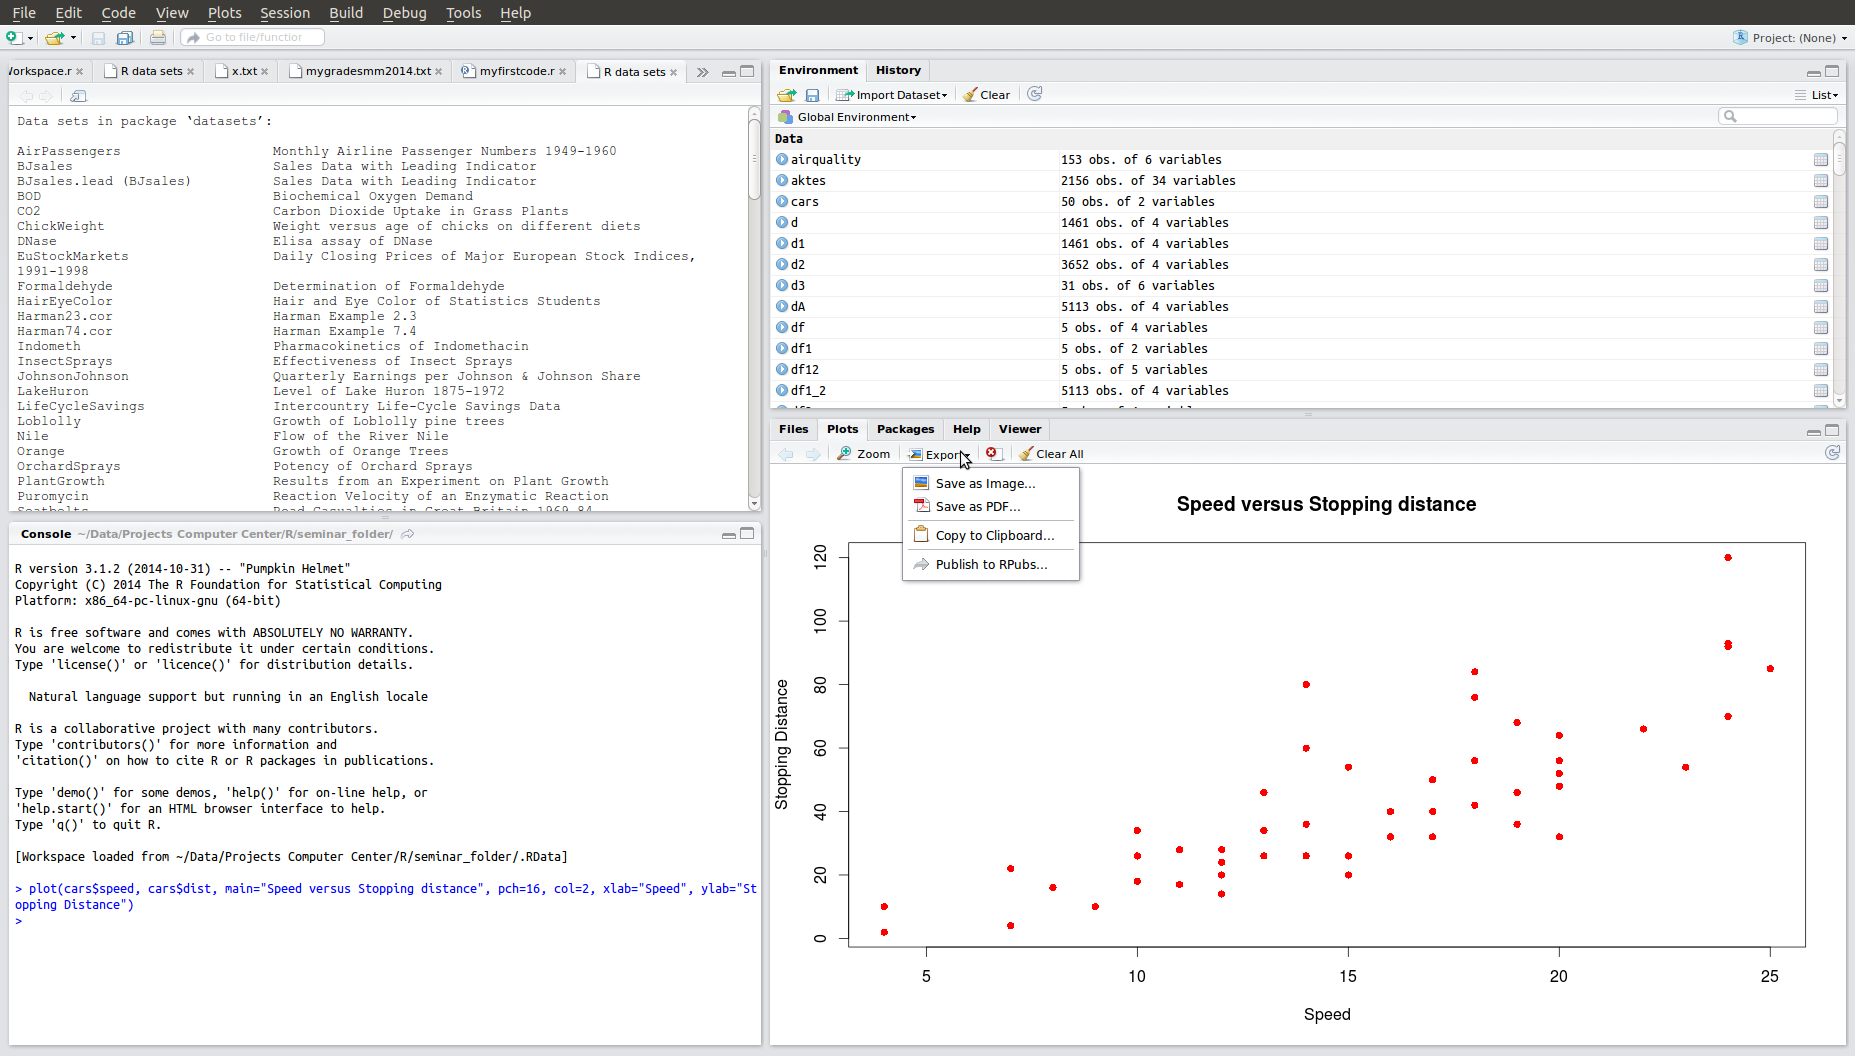Open the Global Environment dropdown
The width and height of the screenshot is (1855, 1056).
tap(855, 117)
